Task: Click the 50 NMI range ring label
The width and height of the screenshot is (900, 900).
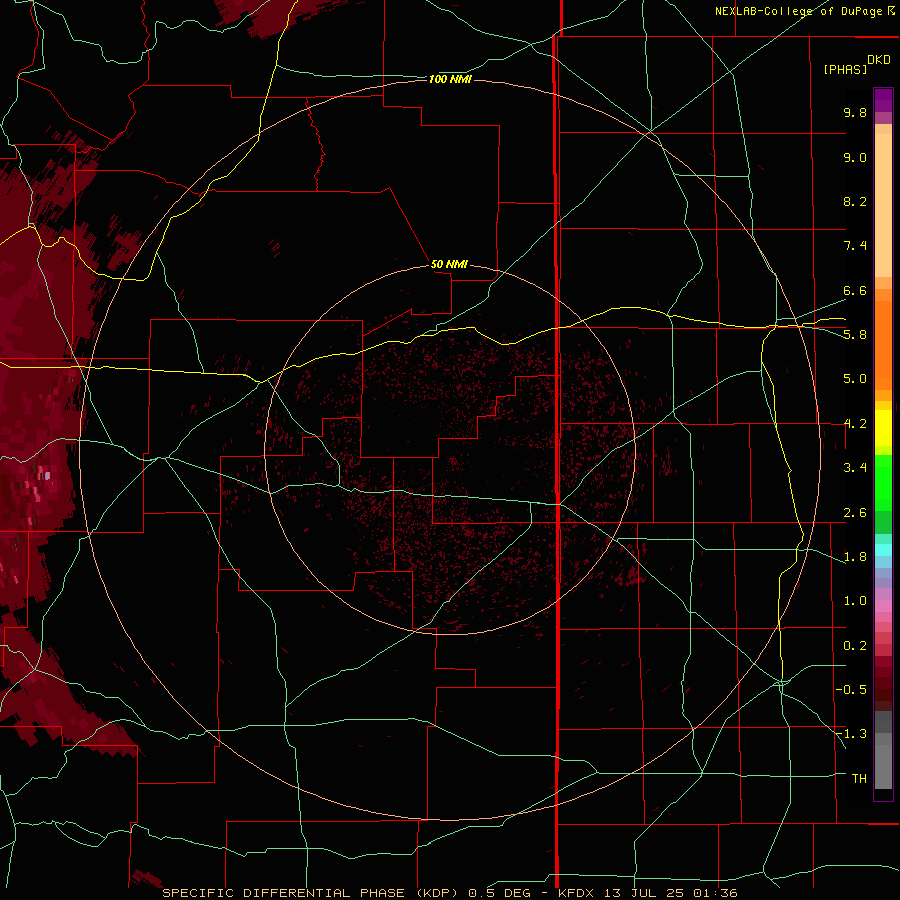Action: pyautogui.click(x=449, y=264)
